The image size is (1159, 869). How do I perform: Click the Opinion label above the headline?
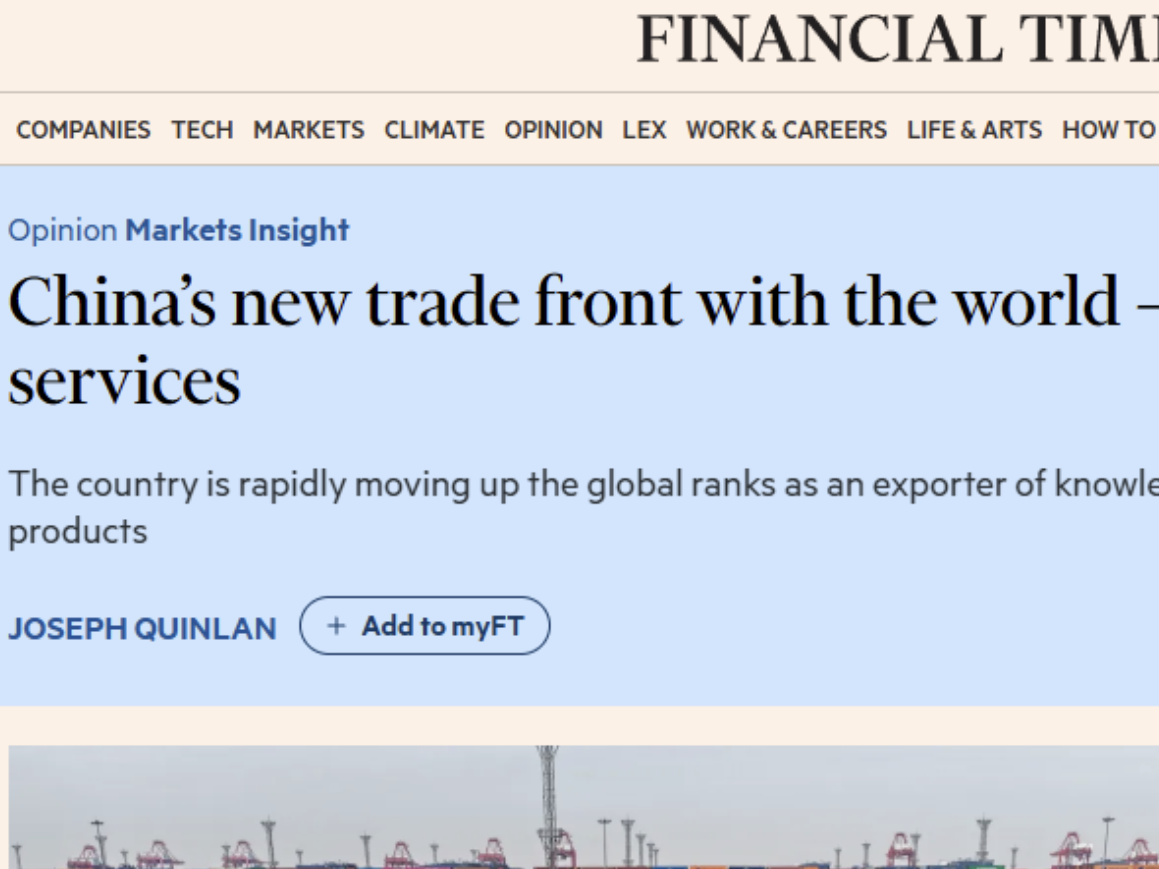point(62,230)
